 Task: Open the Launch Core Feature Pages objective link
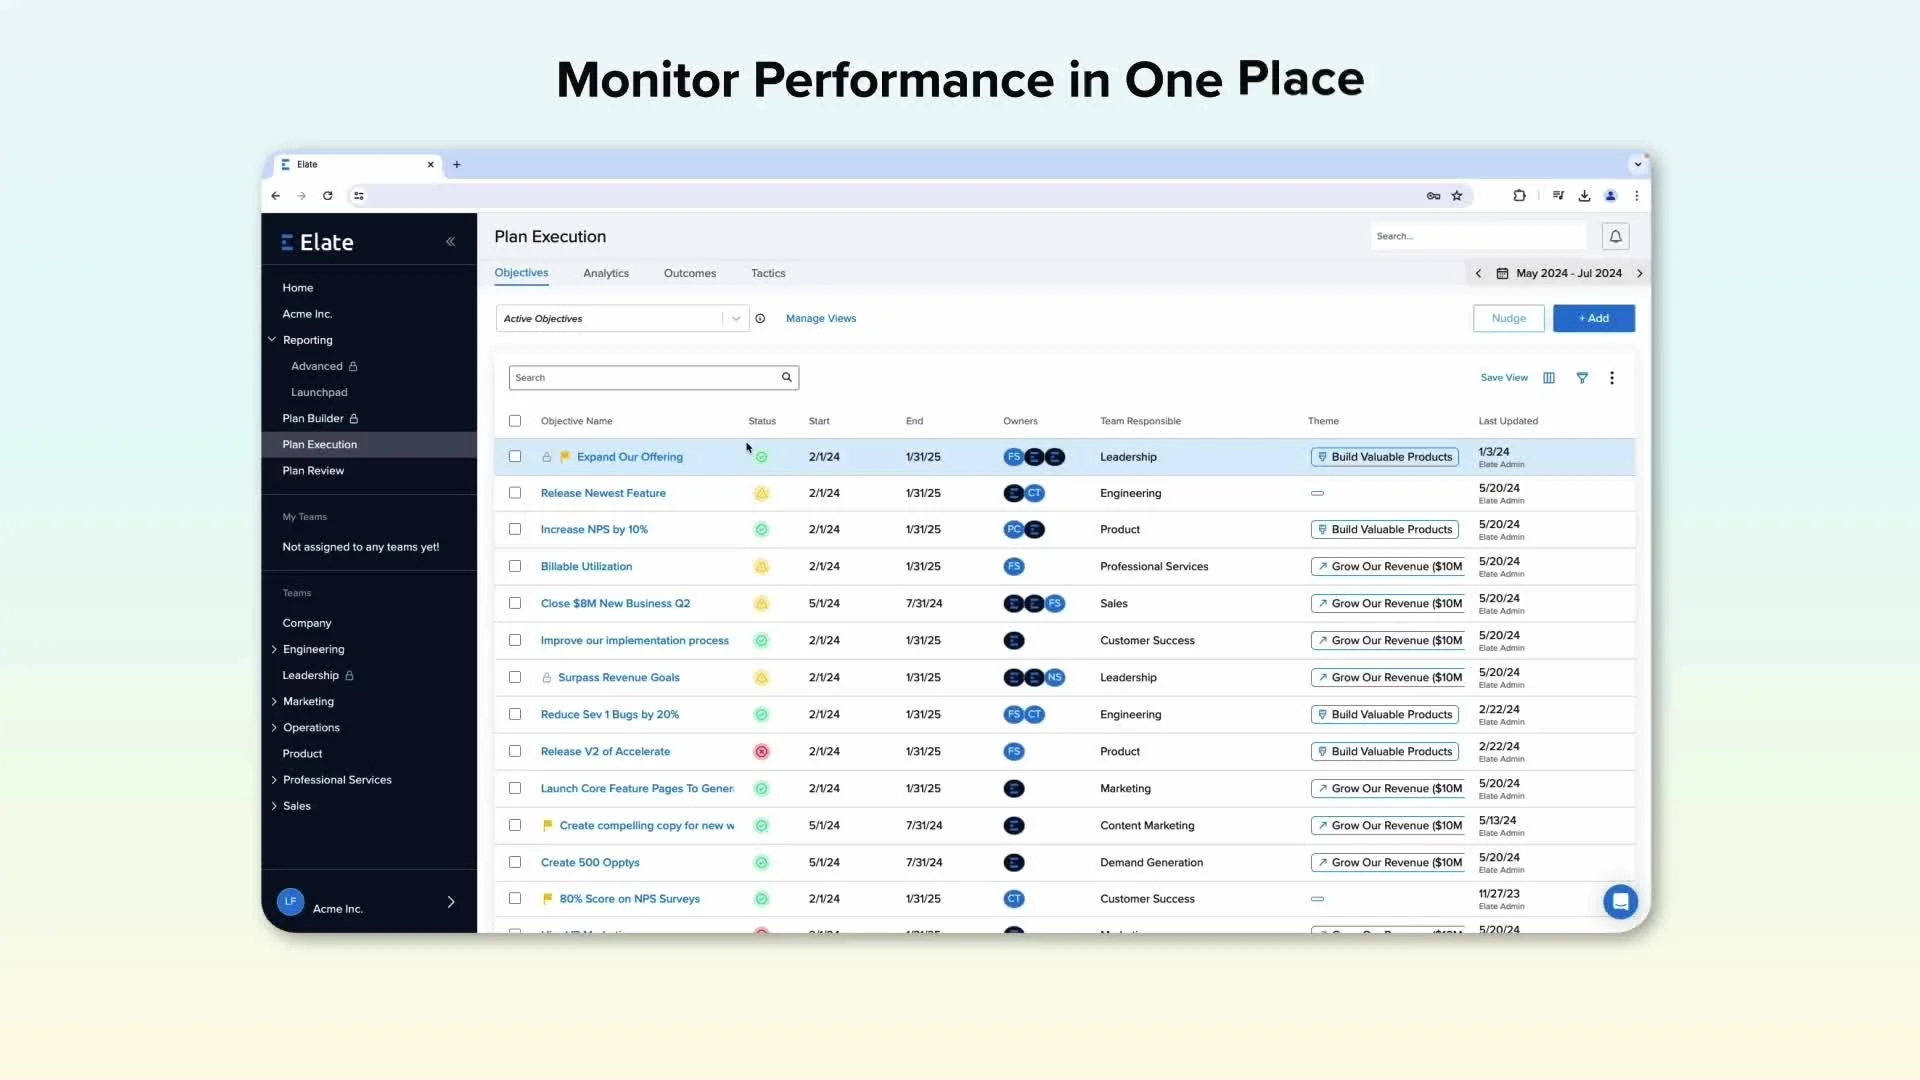click(x=637, y=789)
